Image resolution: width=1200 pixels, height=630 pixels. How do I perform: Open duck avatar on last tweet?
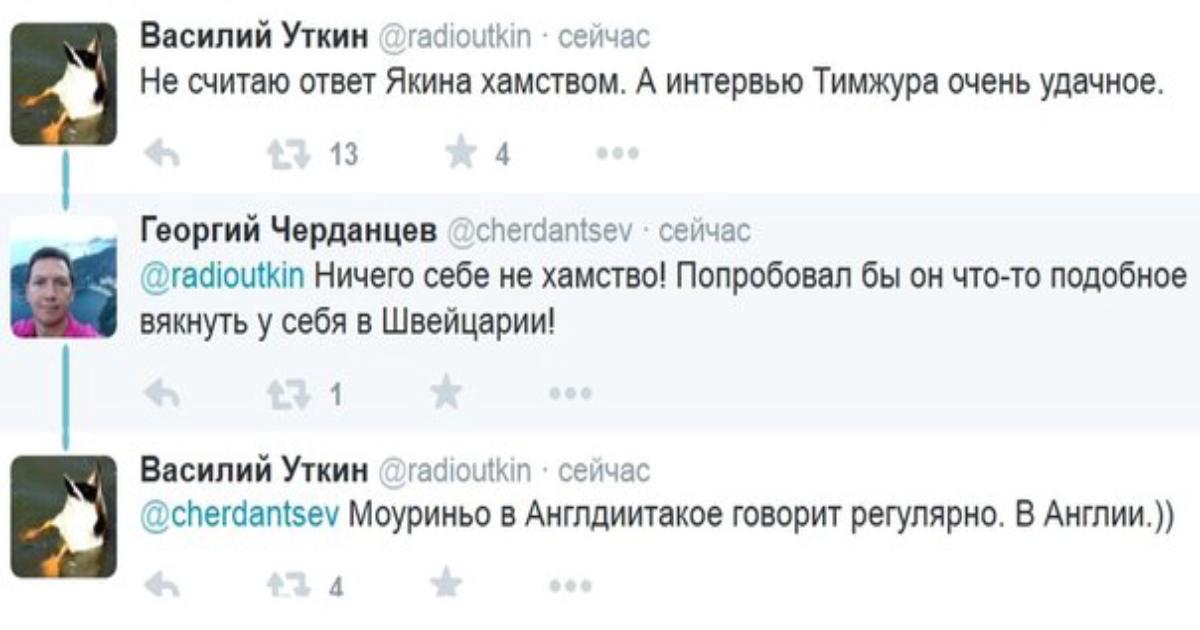coord(63,516)
